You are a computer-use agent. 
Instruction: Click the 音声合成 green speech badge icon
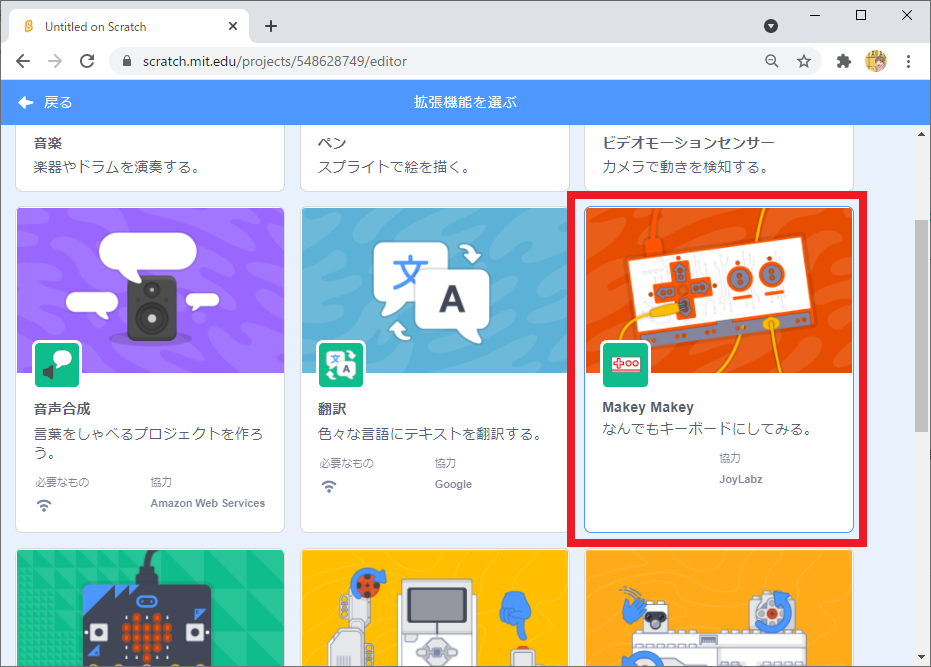(57, 364)
